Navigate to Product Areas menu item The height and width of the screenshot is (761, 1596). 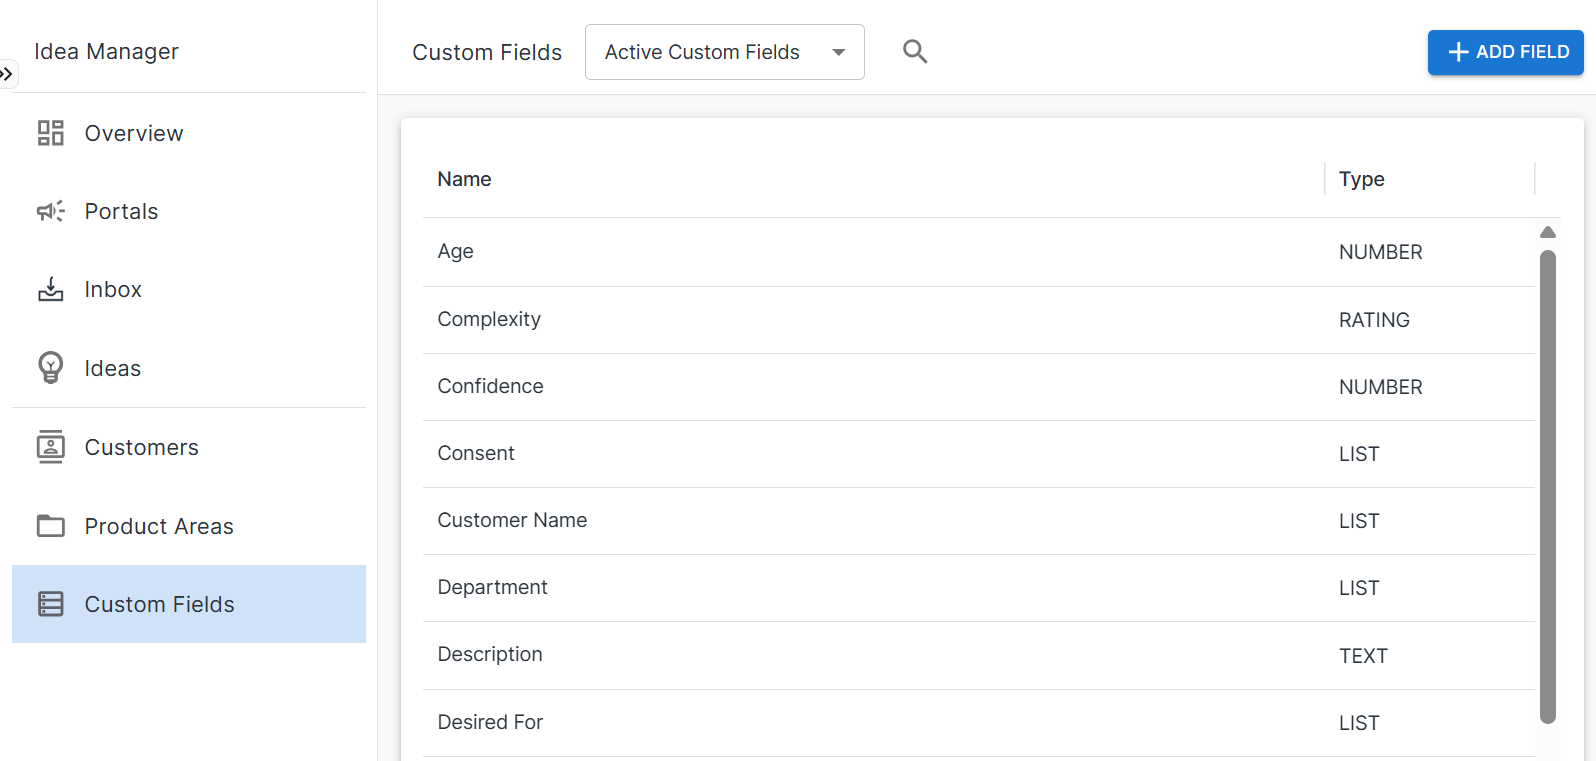(159, 527)
